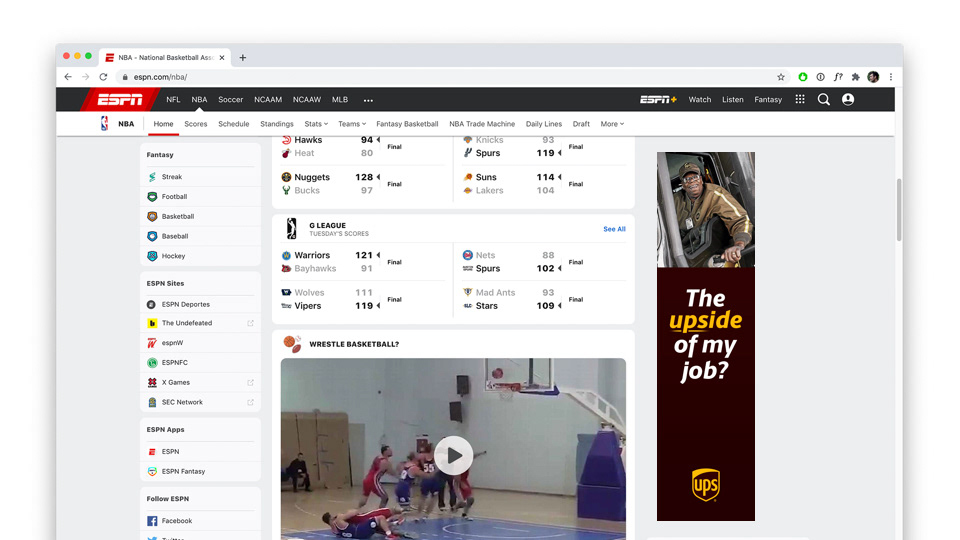Click The Undefeated icon

click(152, 323)
